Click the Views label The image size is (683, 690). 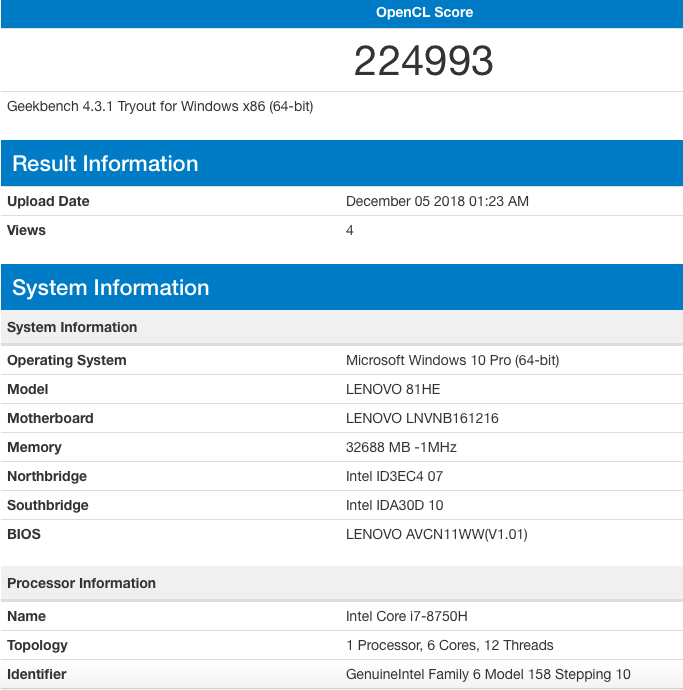point(26,230)
